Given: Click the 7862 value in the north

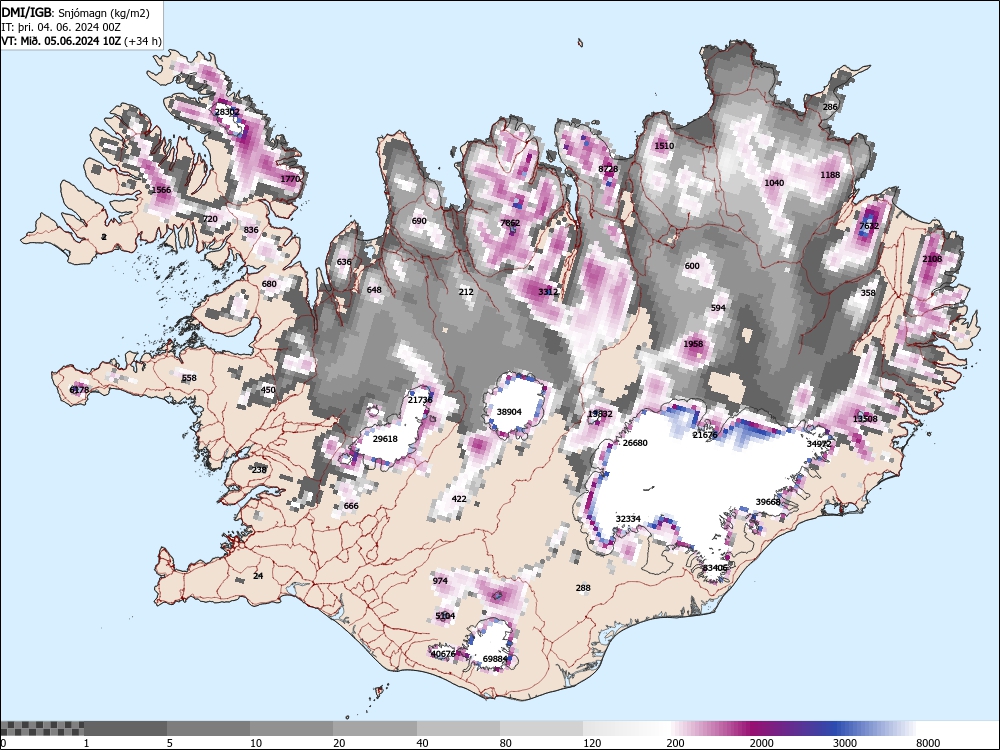Looking at the screenshot, I should coord(510,223).
